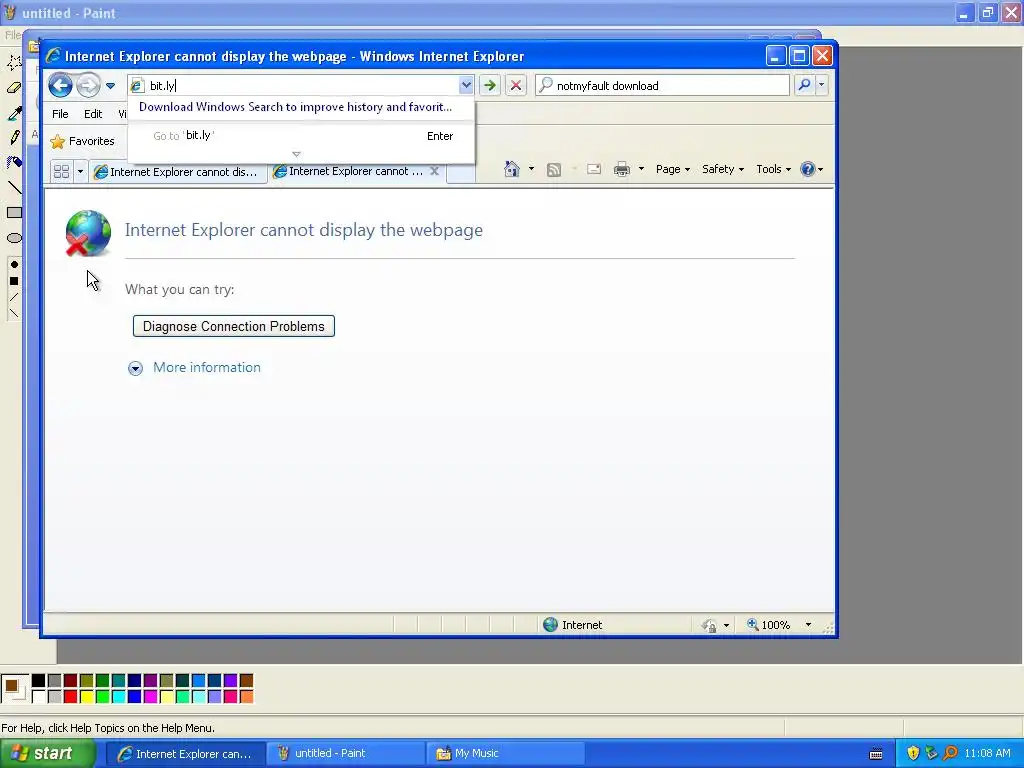The width and height of the screenshot is (1024, 768).
Task: Click the globe error icon on the page
Action: [x=88, y=233]
